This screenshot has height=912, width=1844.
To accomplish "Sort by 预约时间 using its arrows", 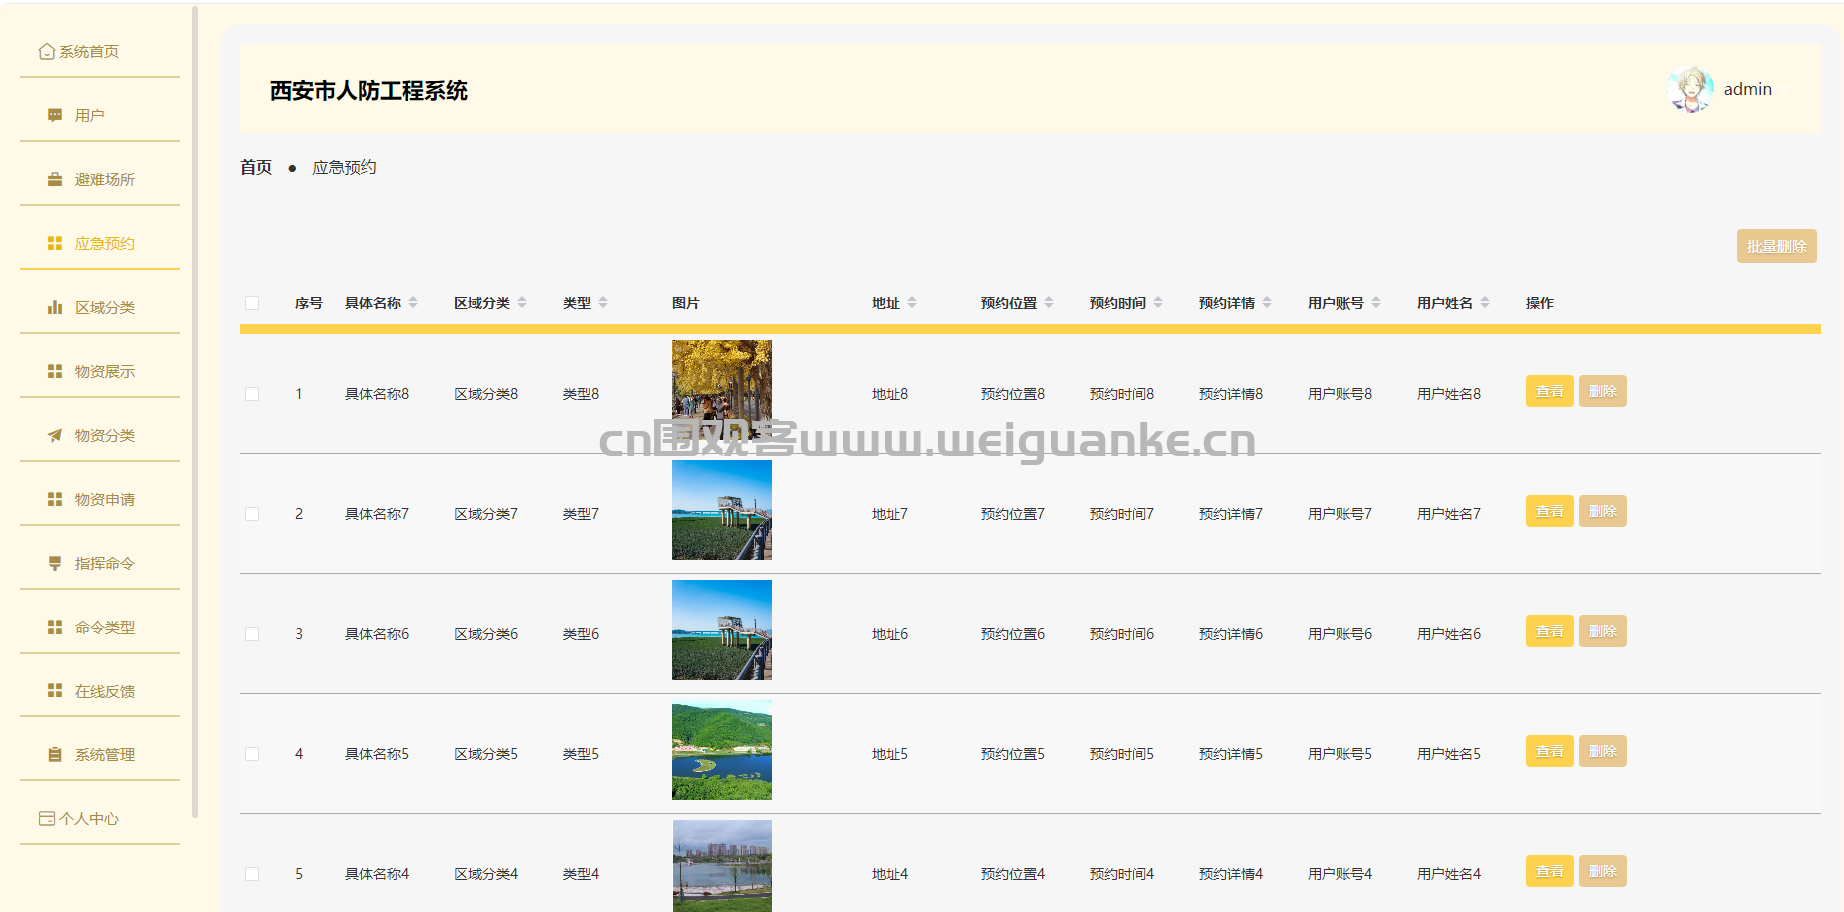I will 1158,303.
